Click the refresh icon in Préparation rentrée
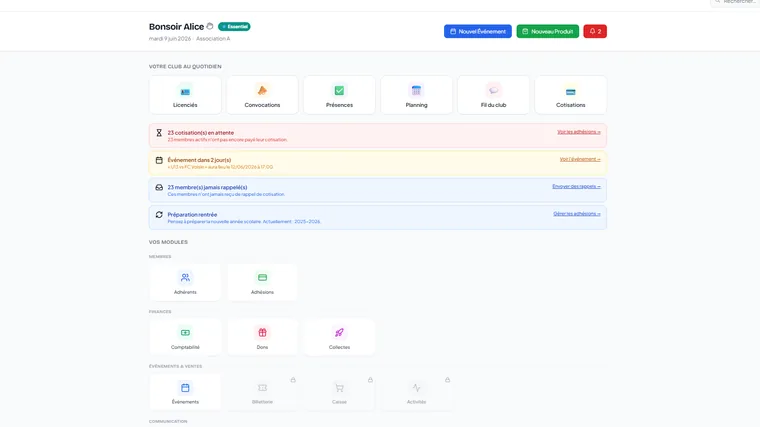Screen dimensions: 760x427 click(x=159, y=214)
